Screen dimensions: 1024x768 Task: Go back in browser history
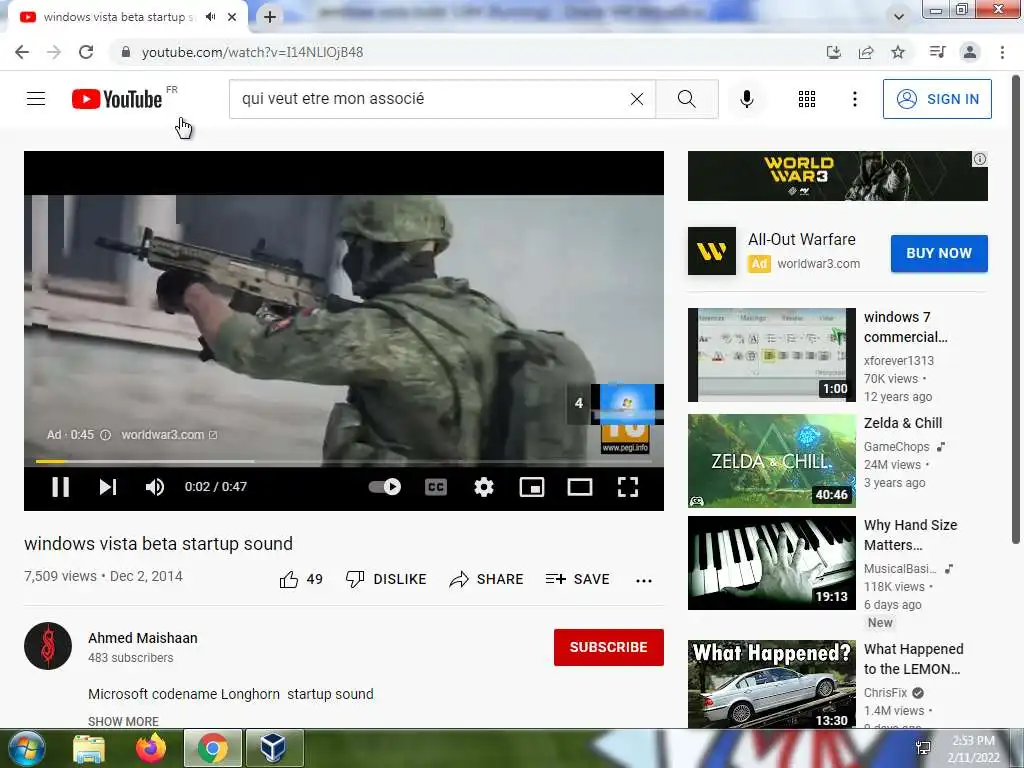pos(22,52)
